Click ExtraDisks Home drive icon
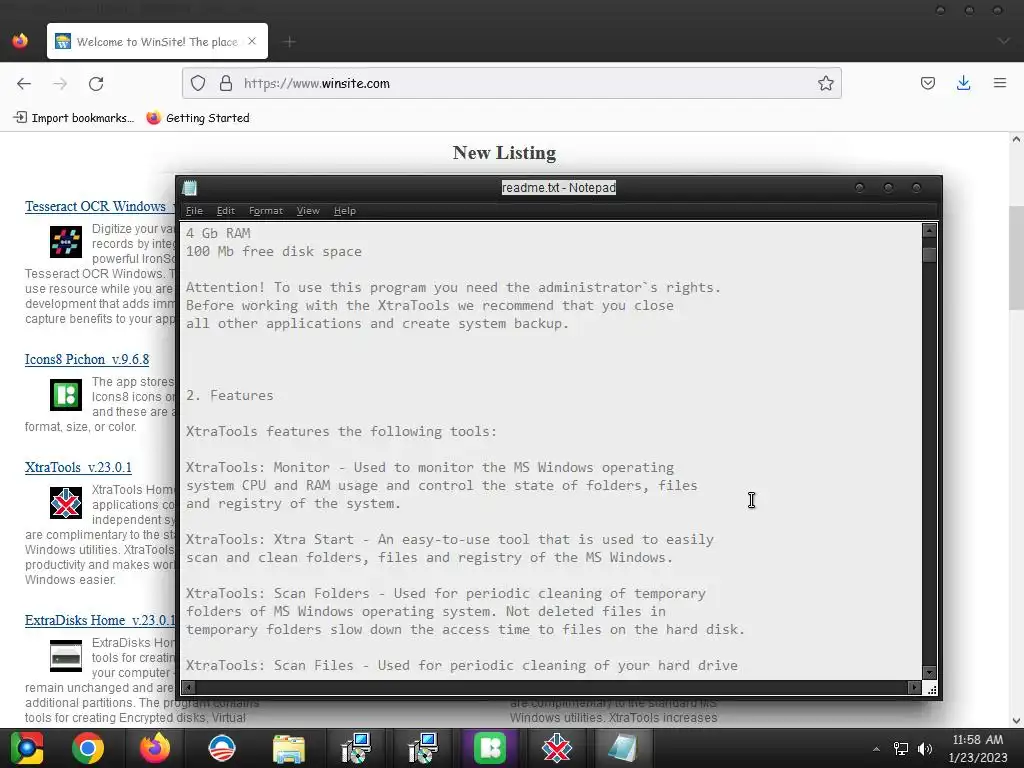1024x768 pixels. 66,656
